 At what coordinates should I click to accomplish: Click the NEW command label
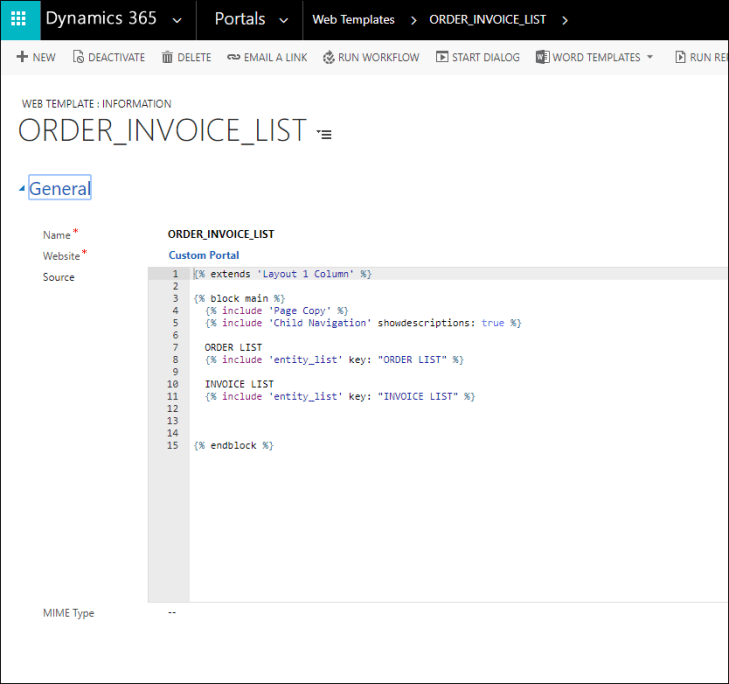pyautogui.click(x=44, y=57)
